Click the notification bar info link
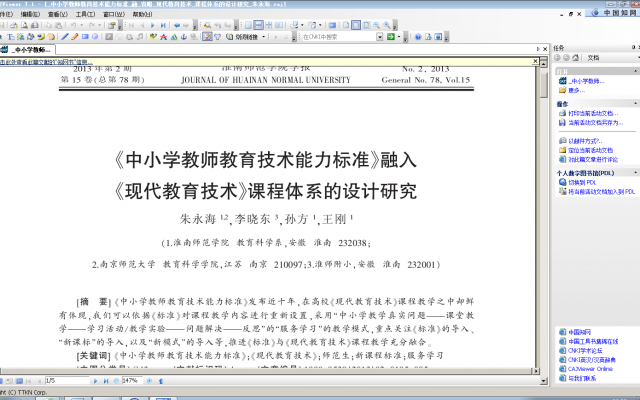The height and width of the screenshot is (400, 640). [46, 62]
